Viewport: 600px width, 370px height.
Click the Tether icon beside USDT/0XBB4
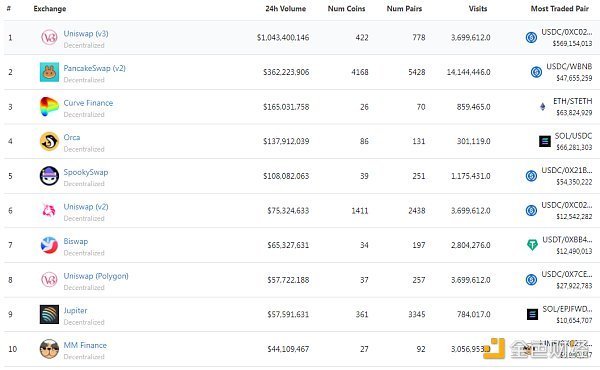[532, 245]
